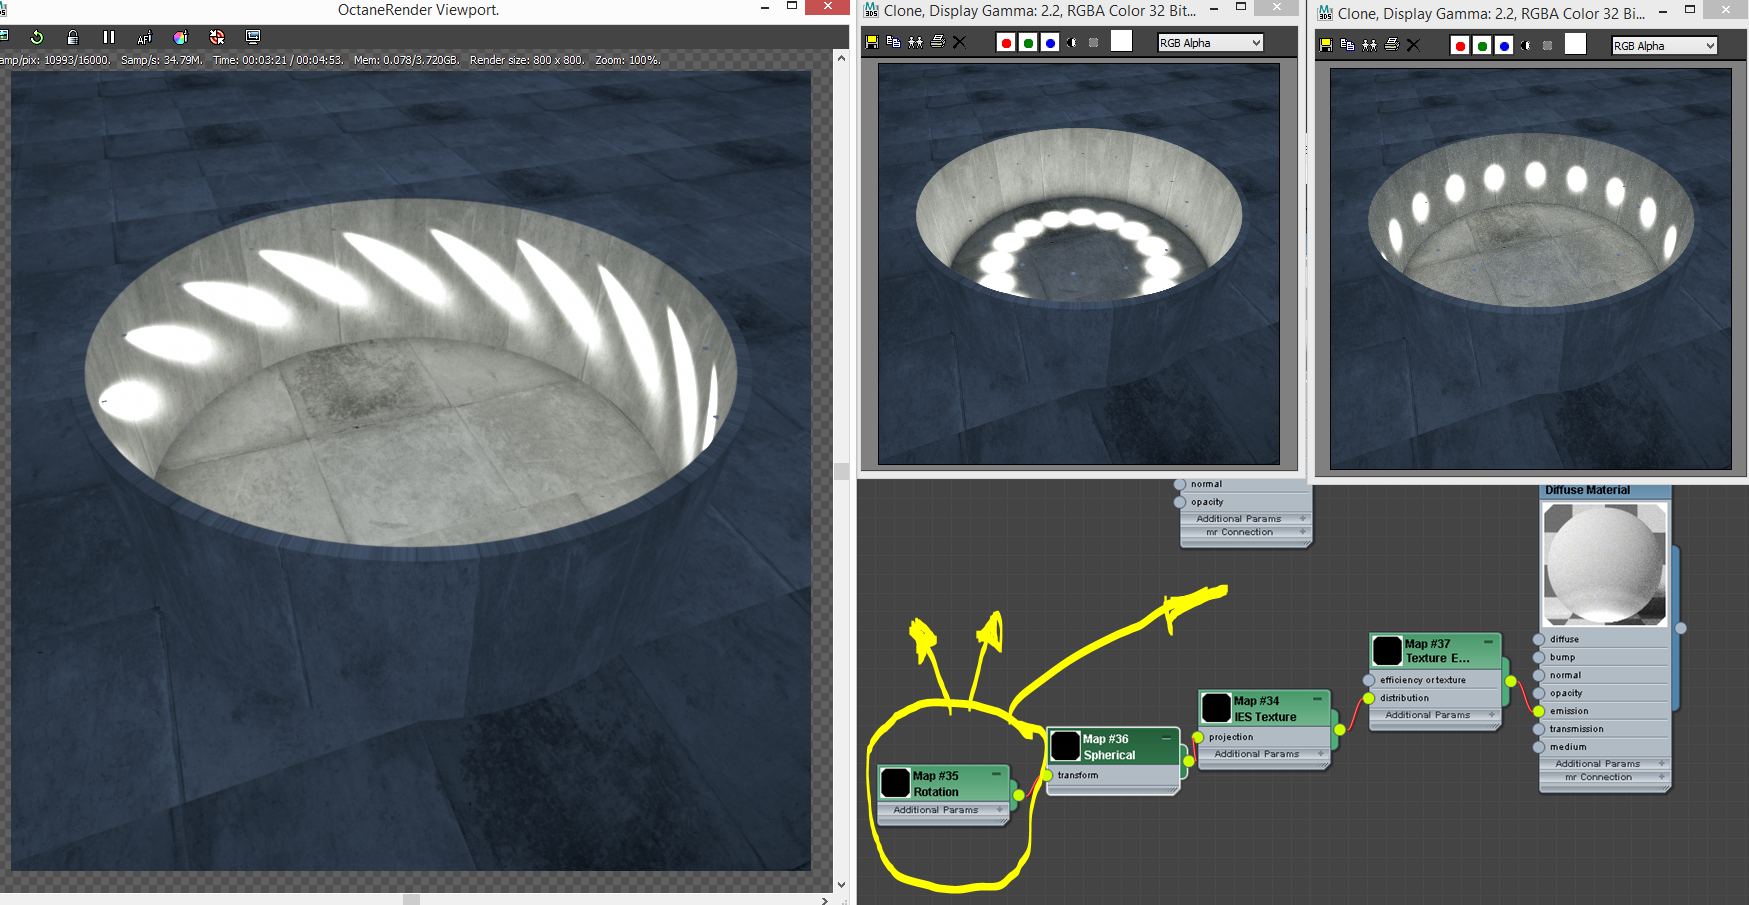Select the material picker lifebuoy icon
Image resolution: width=1749 pixels, height=905 pixels.
tap(217, 37)
